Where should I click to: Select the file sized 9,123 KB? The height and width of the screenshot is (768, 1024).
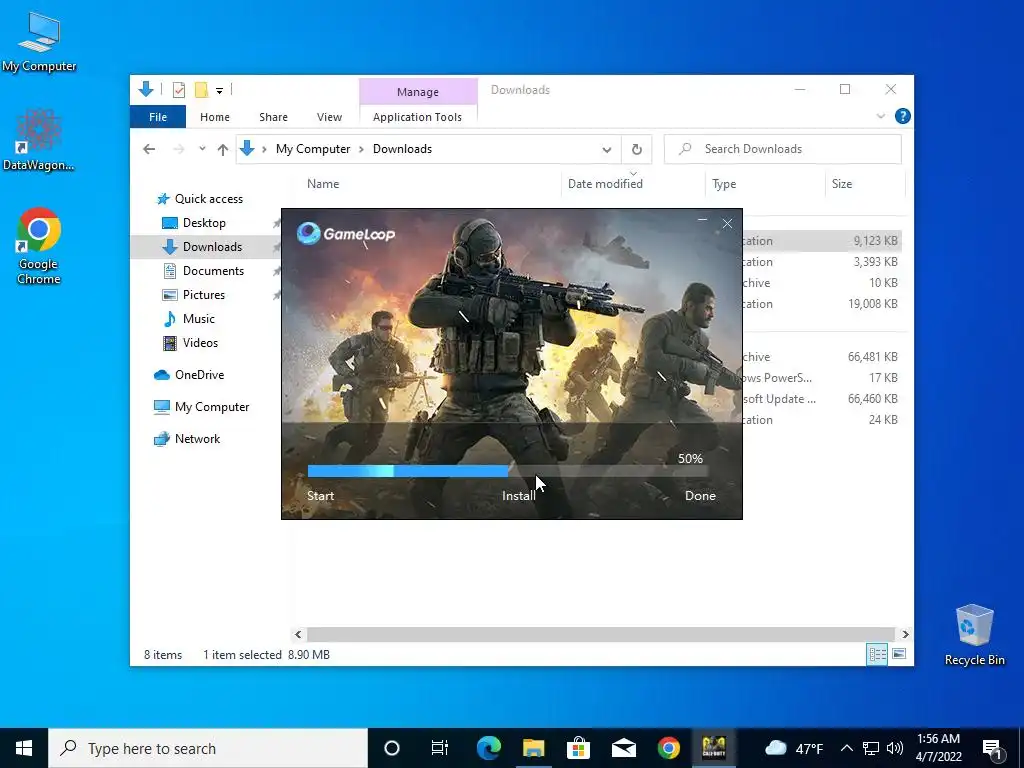tap(822, 241)
